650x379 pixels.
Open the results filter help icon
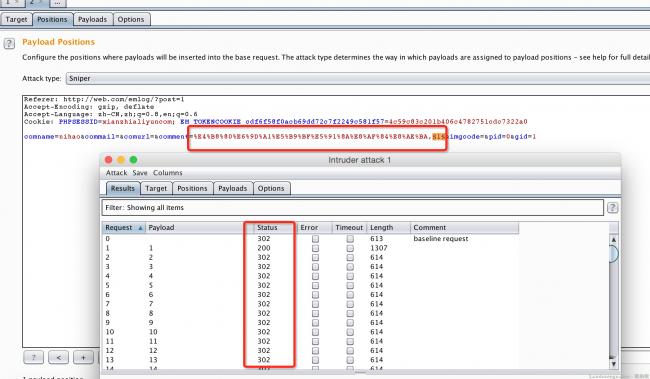(612, 207)
